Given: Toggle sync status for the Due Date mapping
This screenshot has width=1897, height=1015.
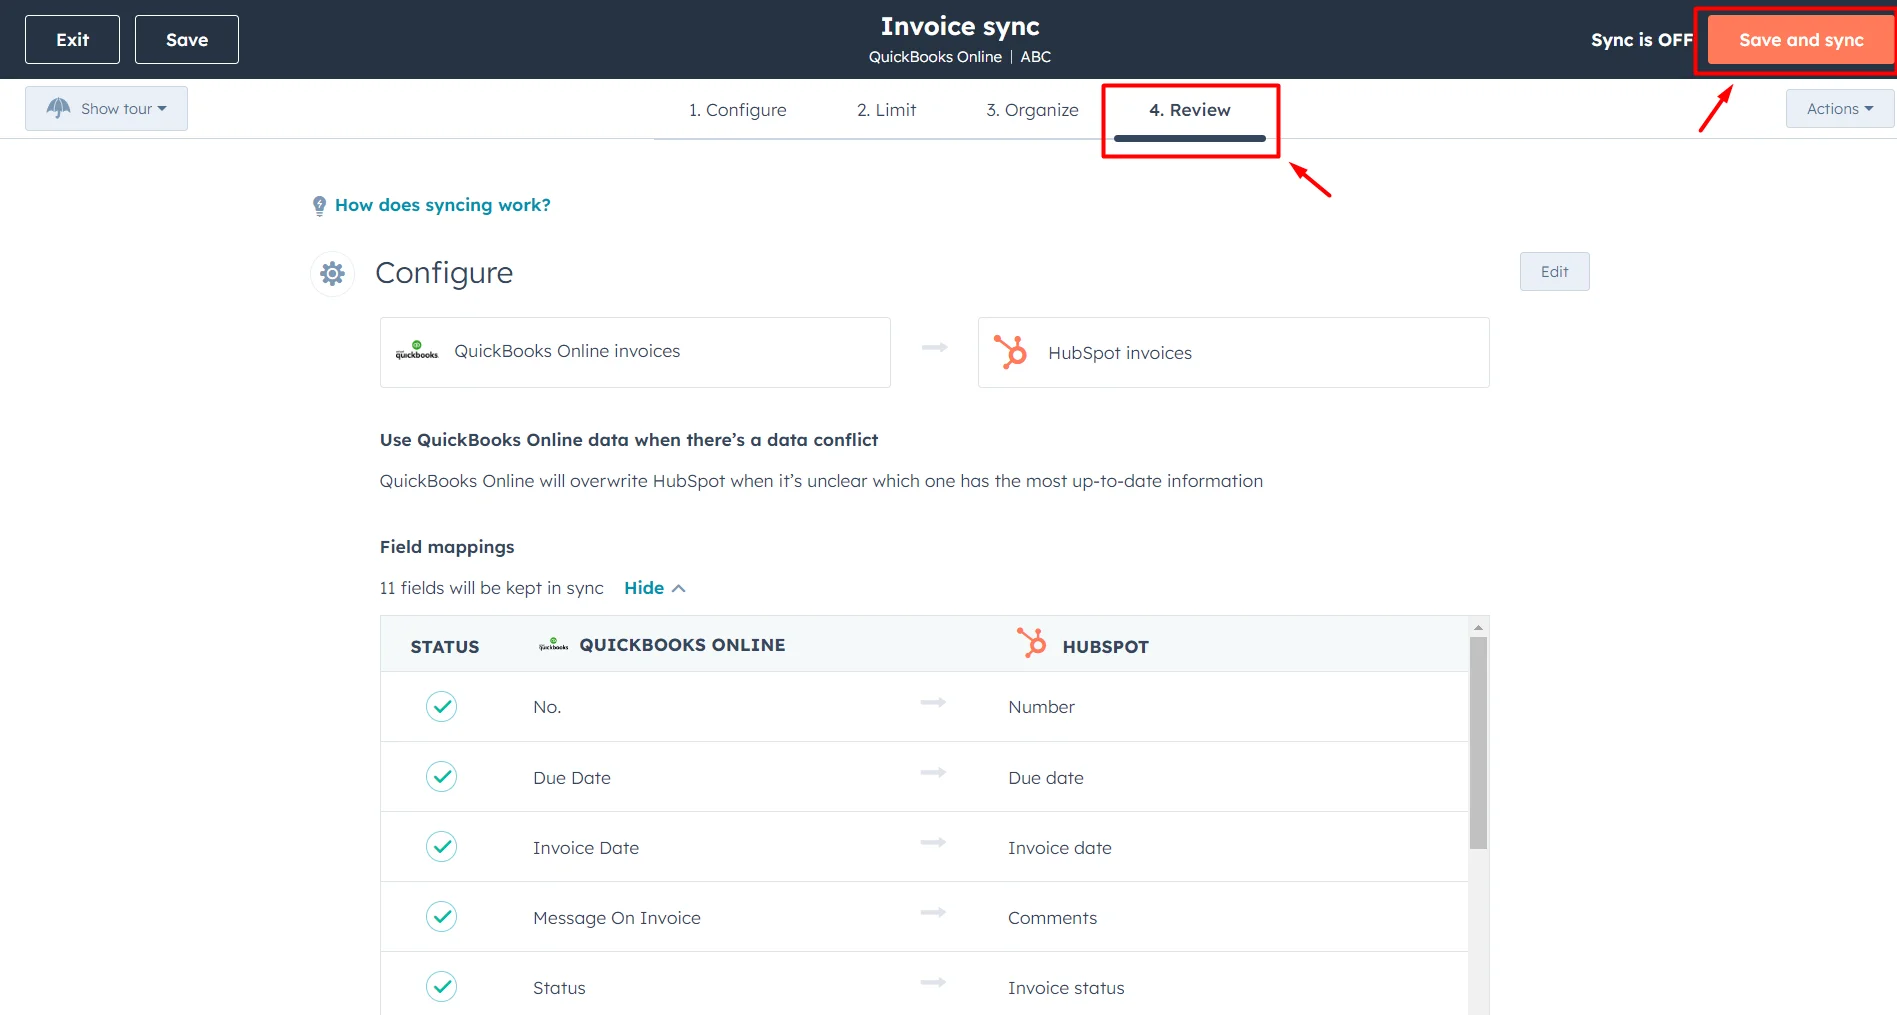Looking at the screenshot, I should pyautogui.click(x=441, y=776).
